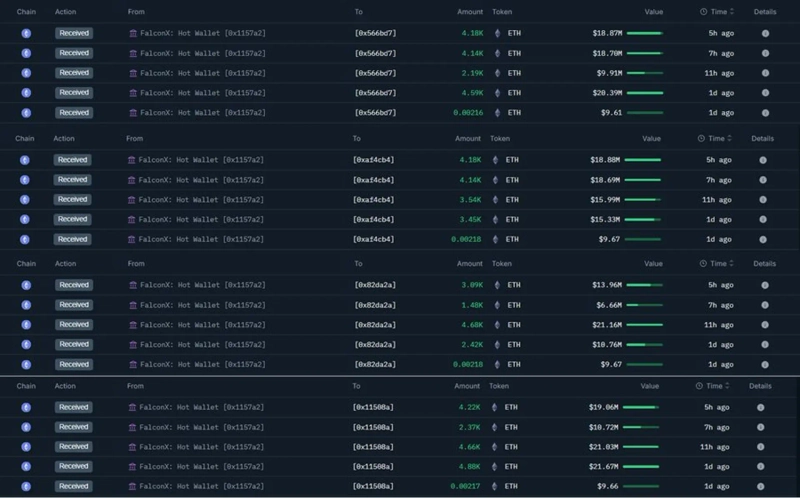This screenshot has width=800, height=498.
Task: Open details icon for the $15.99M transfer
Action: coord(763,200)
